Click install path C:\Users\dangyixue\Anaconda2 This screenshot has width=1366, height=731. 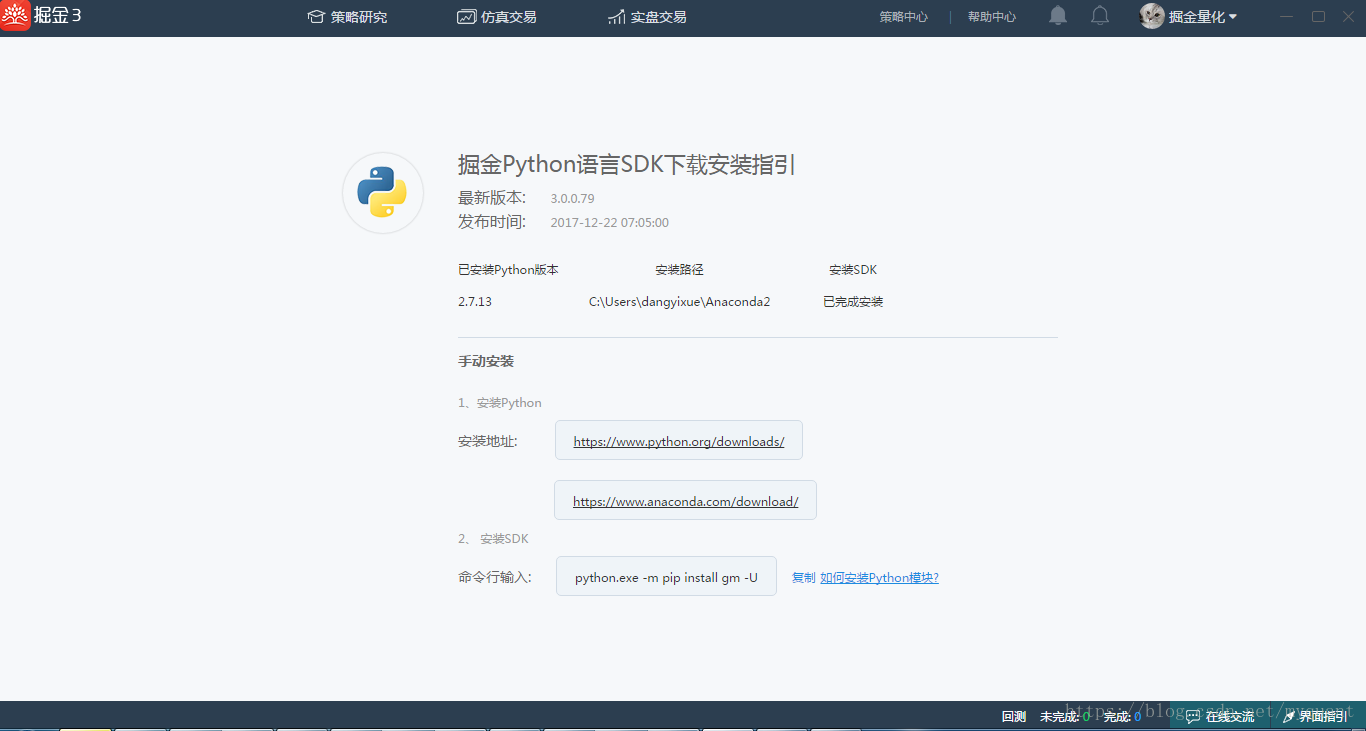679,301
